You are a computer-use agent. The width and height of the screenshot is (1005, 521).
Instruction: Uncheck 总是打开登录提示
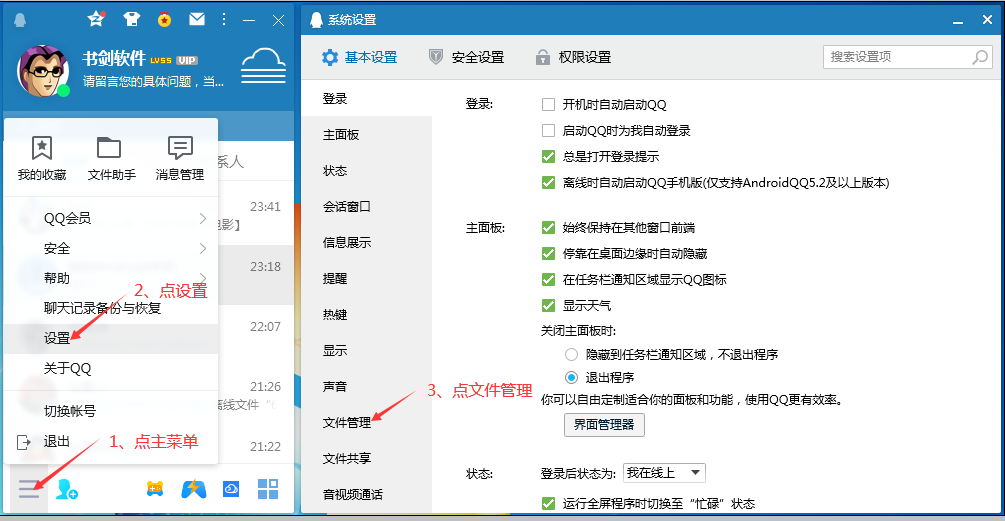(548, 156)
